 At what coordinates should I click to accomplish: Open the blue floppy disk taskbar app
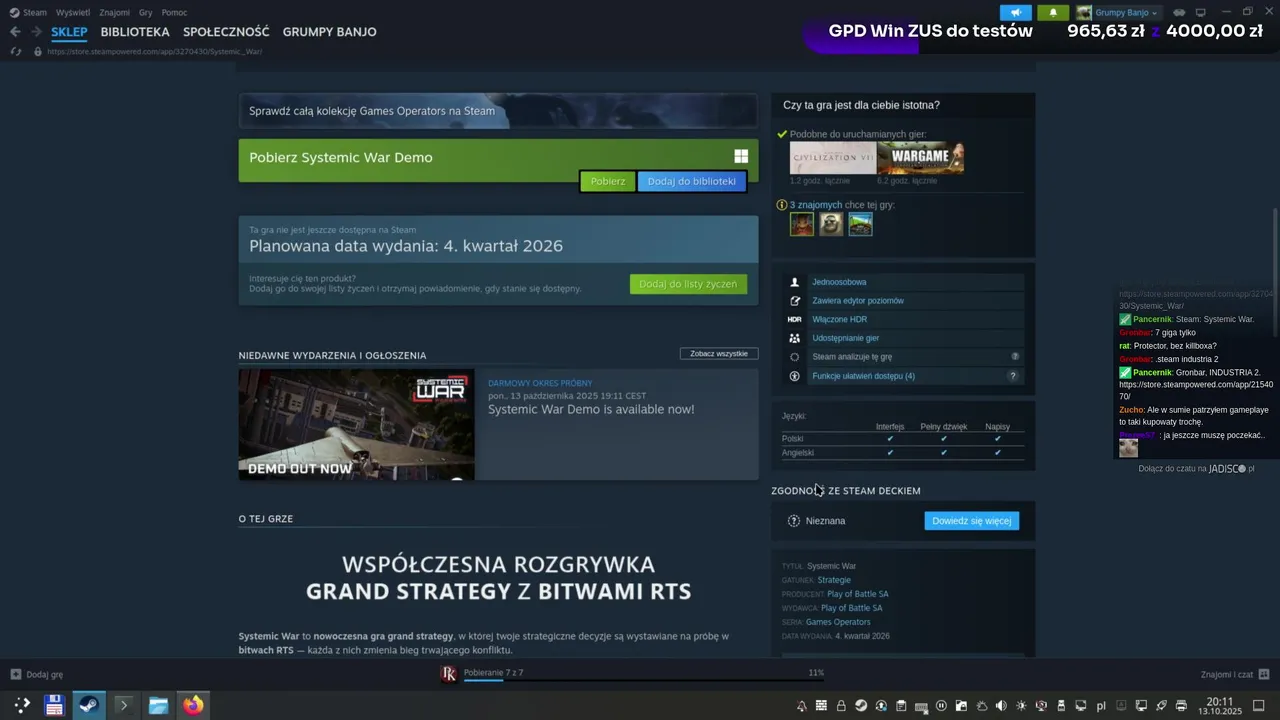54,705
